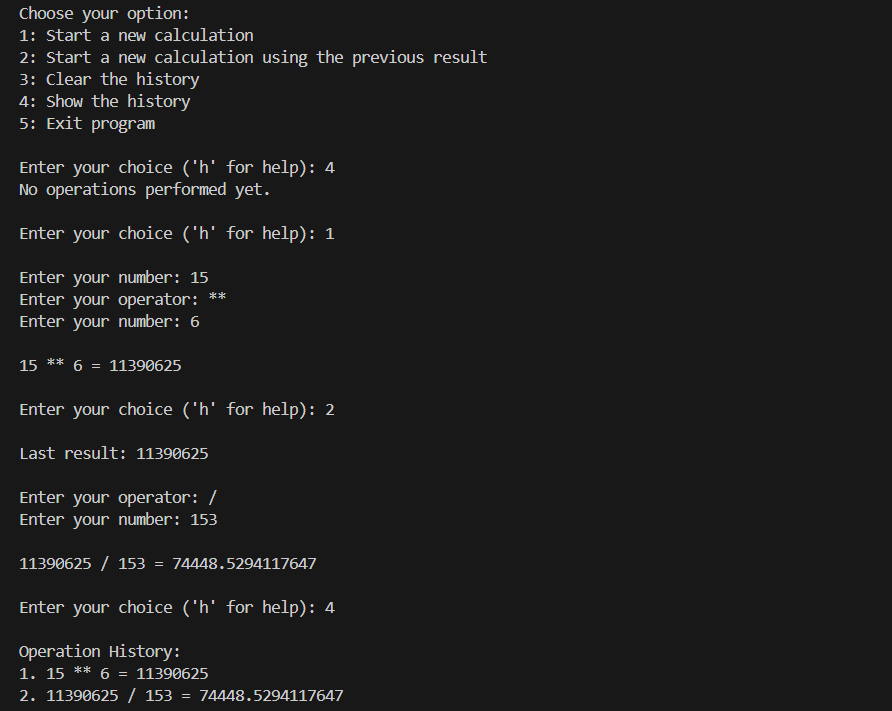Select the '1: Start a new calculation' line
The width and height of the screenshot is (892, 711).
[x=136, y=36]
